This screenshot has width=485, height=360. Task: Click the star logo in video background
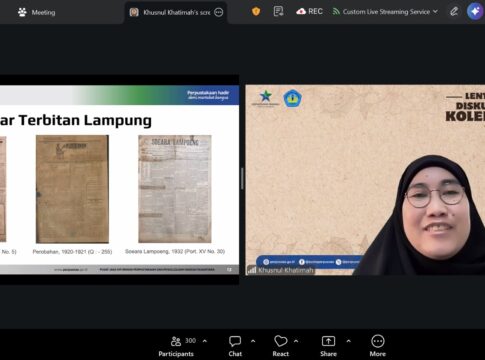coord(266,96)
